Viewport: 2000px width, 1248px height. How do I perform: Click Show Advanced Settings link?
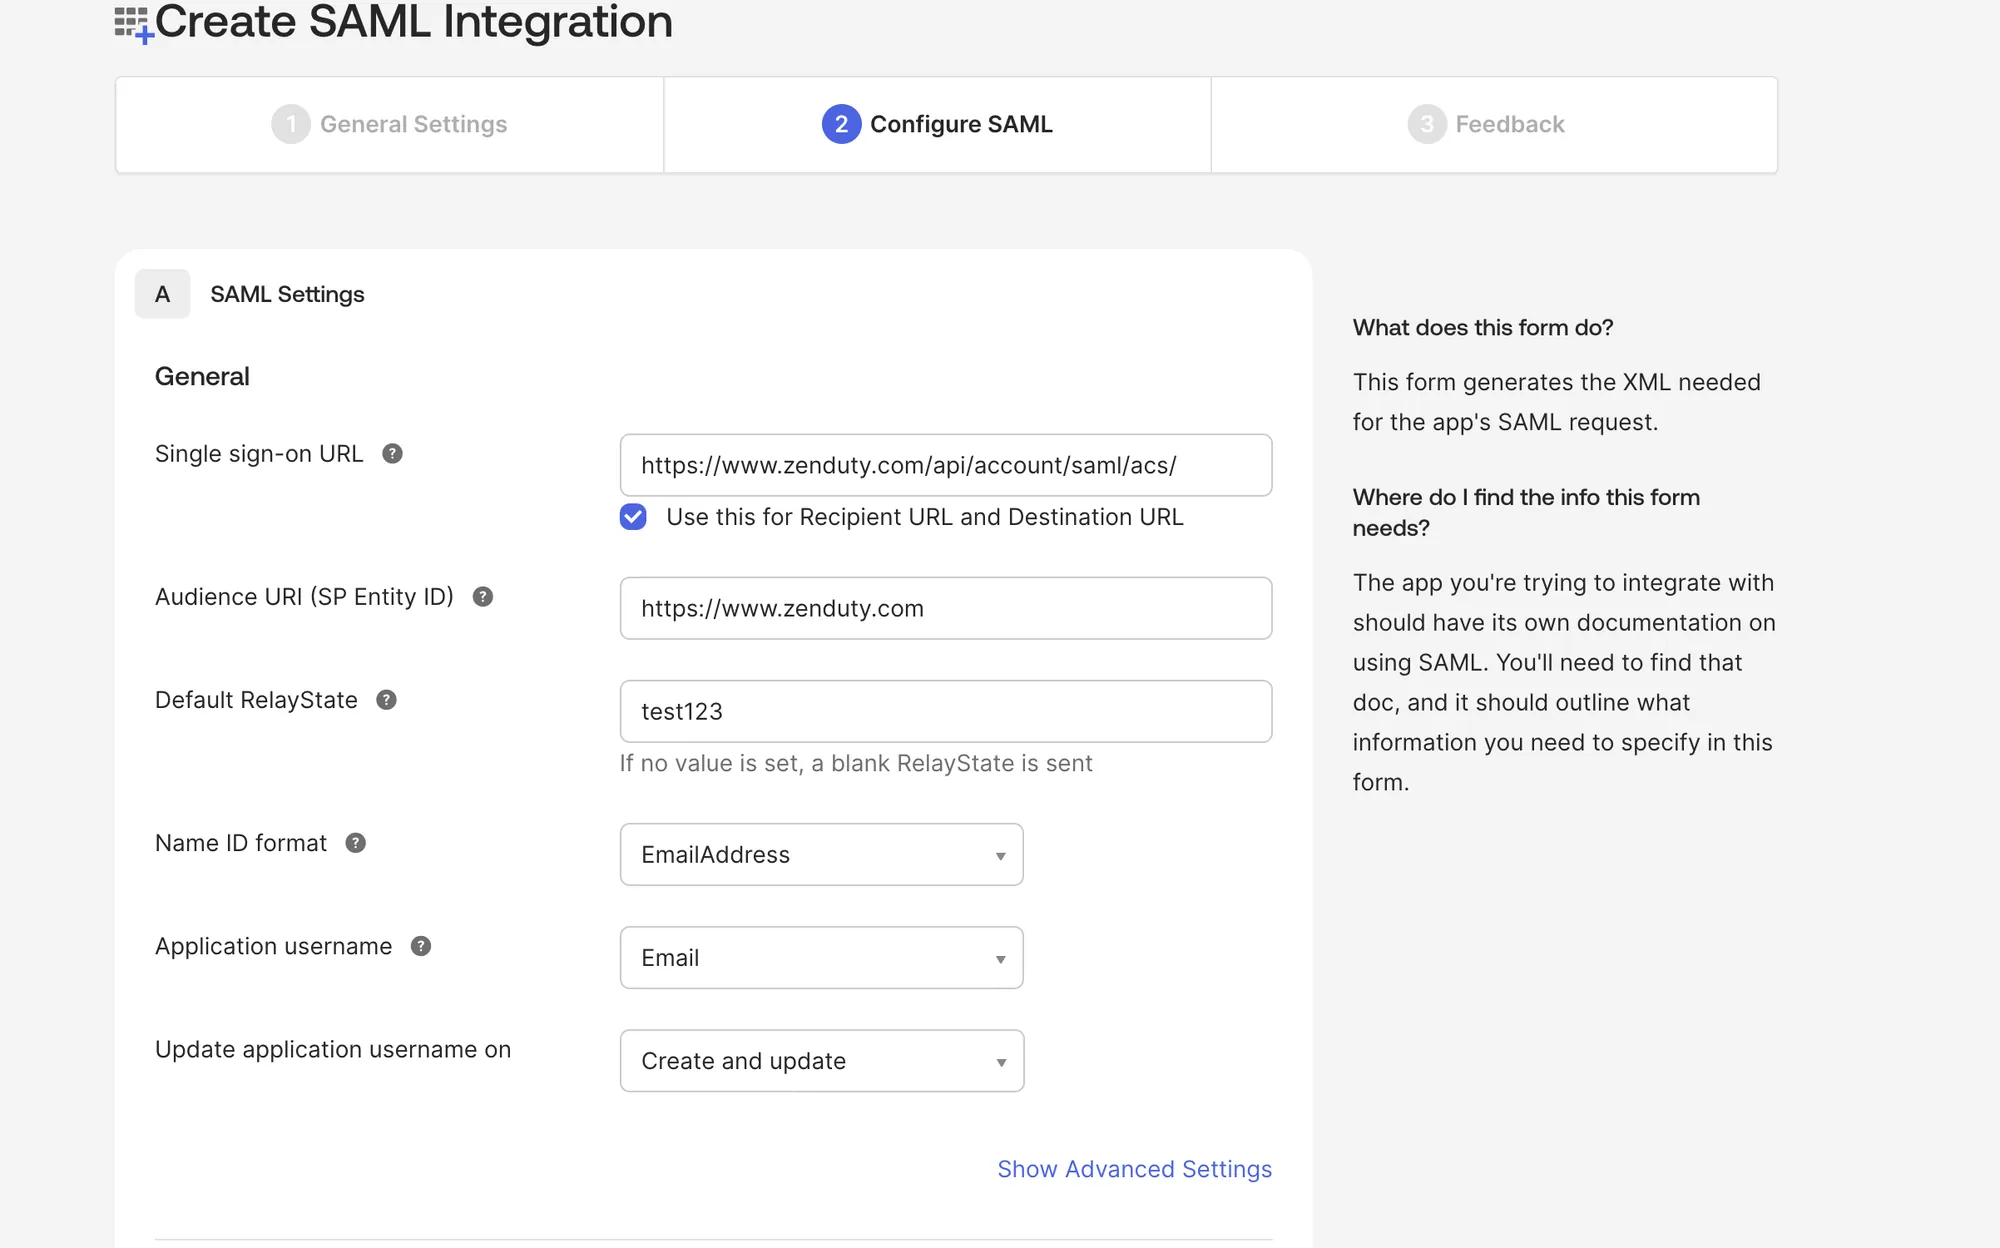(x=1134, y=1169)
